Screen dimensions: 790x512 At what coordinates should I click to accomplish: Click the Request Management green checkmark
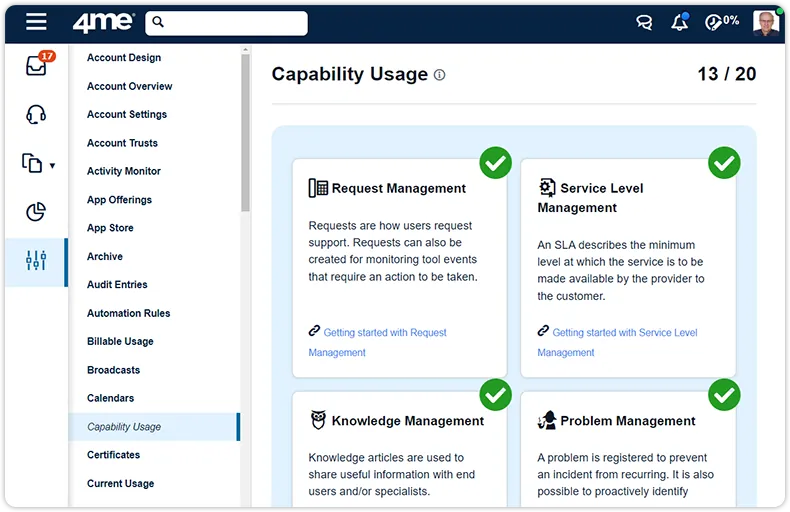pyautogui.click(x=496, y=163)
